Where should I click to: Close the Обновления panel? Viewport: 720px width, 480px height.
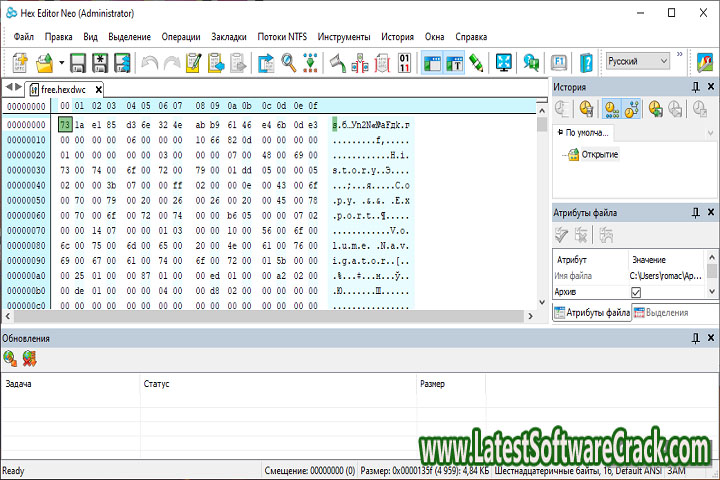[711, 338]
